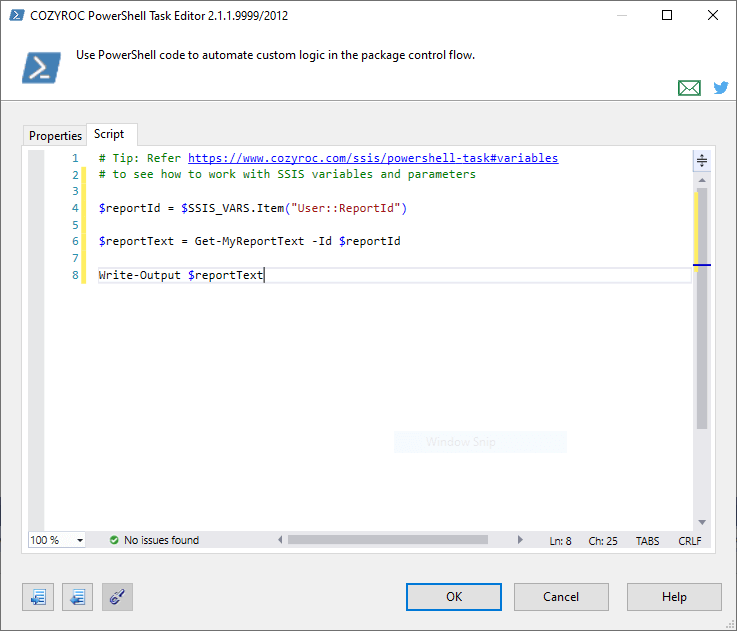Viewport: 737px width, 631px height.
Task: Click the green 'No issues found' check icon
Action: coord(114,540)
